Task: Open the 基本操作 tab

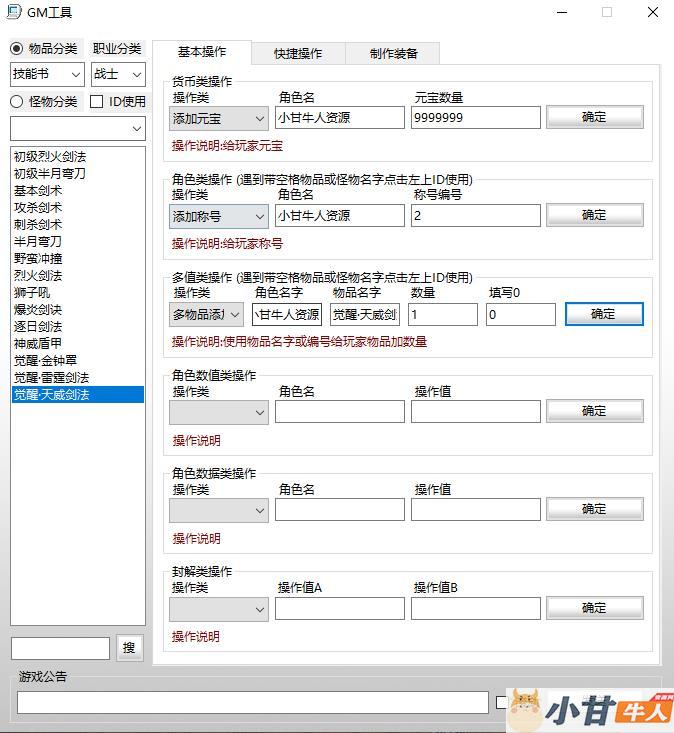Action: (202, 52)
